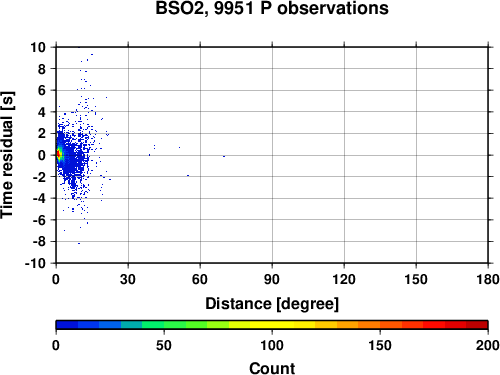Click the colorbar tick label "200"
The height and width of the screenshot is (375, 500).
(x=488, y=345)
